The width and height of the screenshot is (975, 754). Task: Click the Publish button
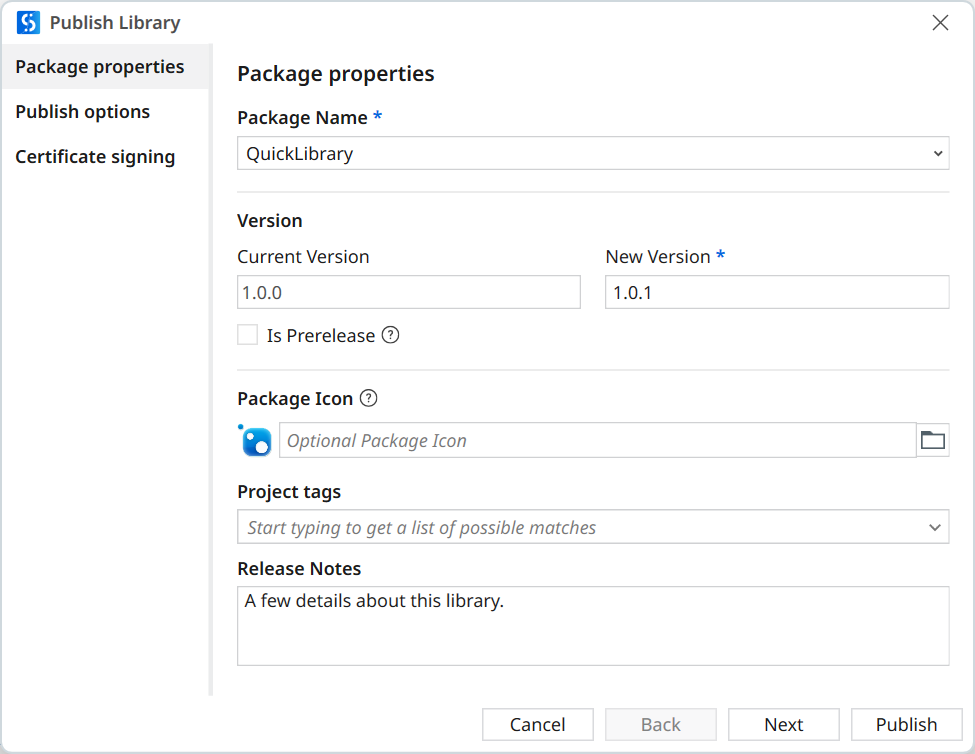coord(906,725)
